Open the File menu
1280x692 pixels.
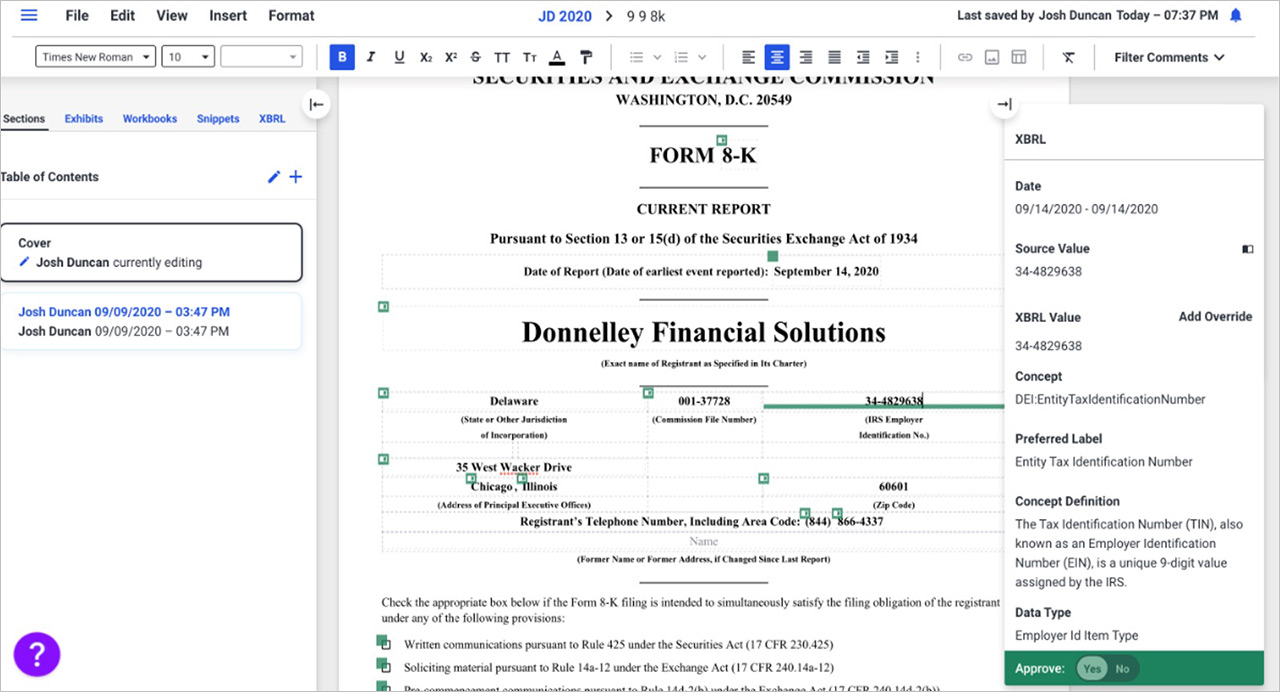76,16
